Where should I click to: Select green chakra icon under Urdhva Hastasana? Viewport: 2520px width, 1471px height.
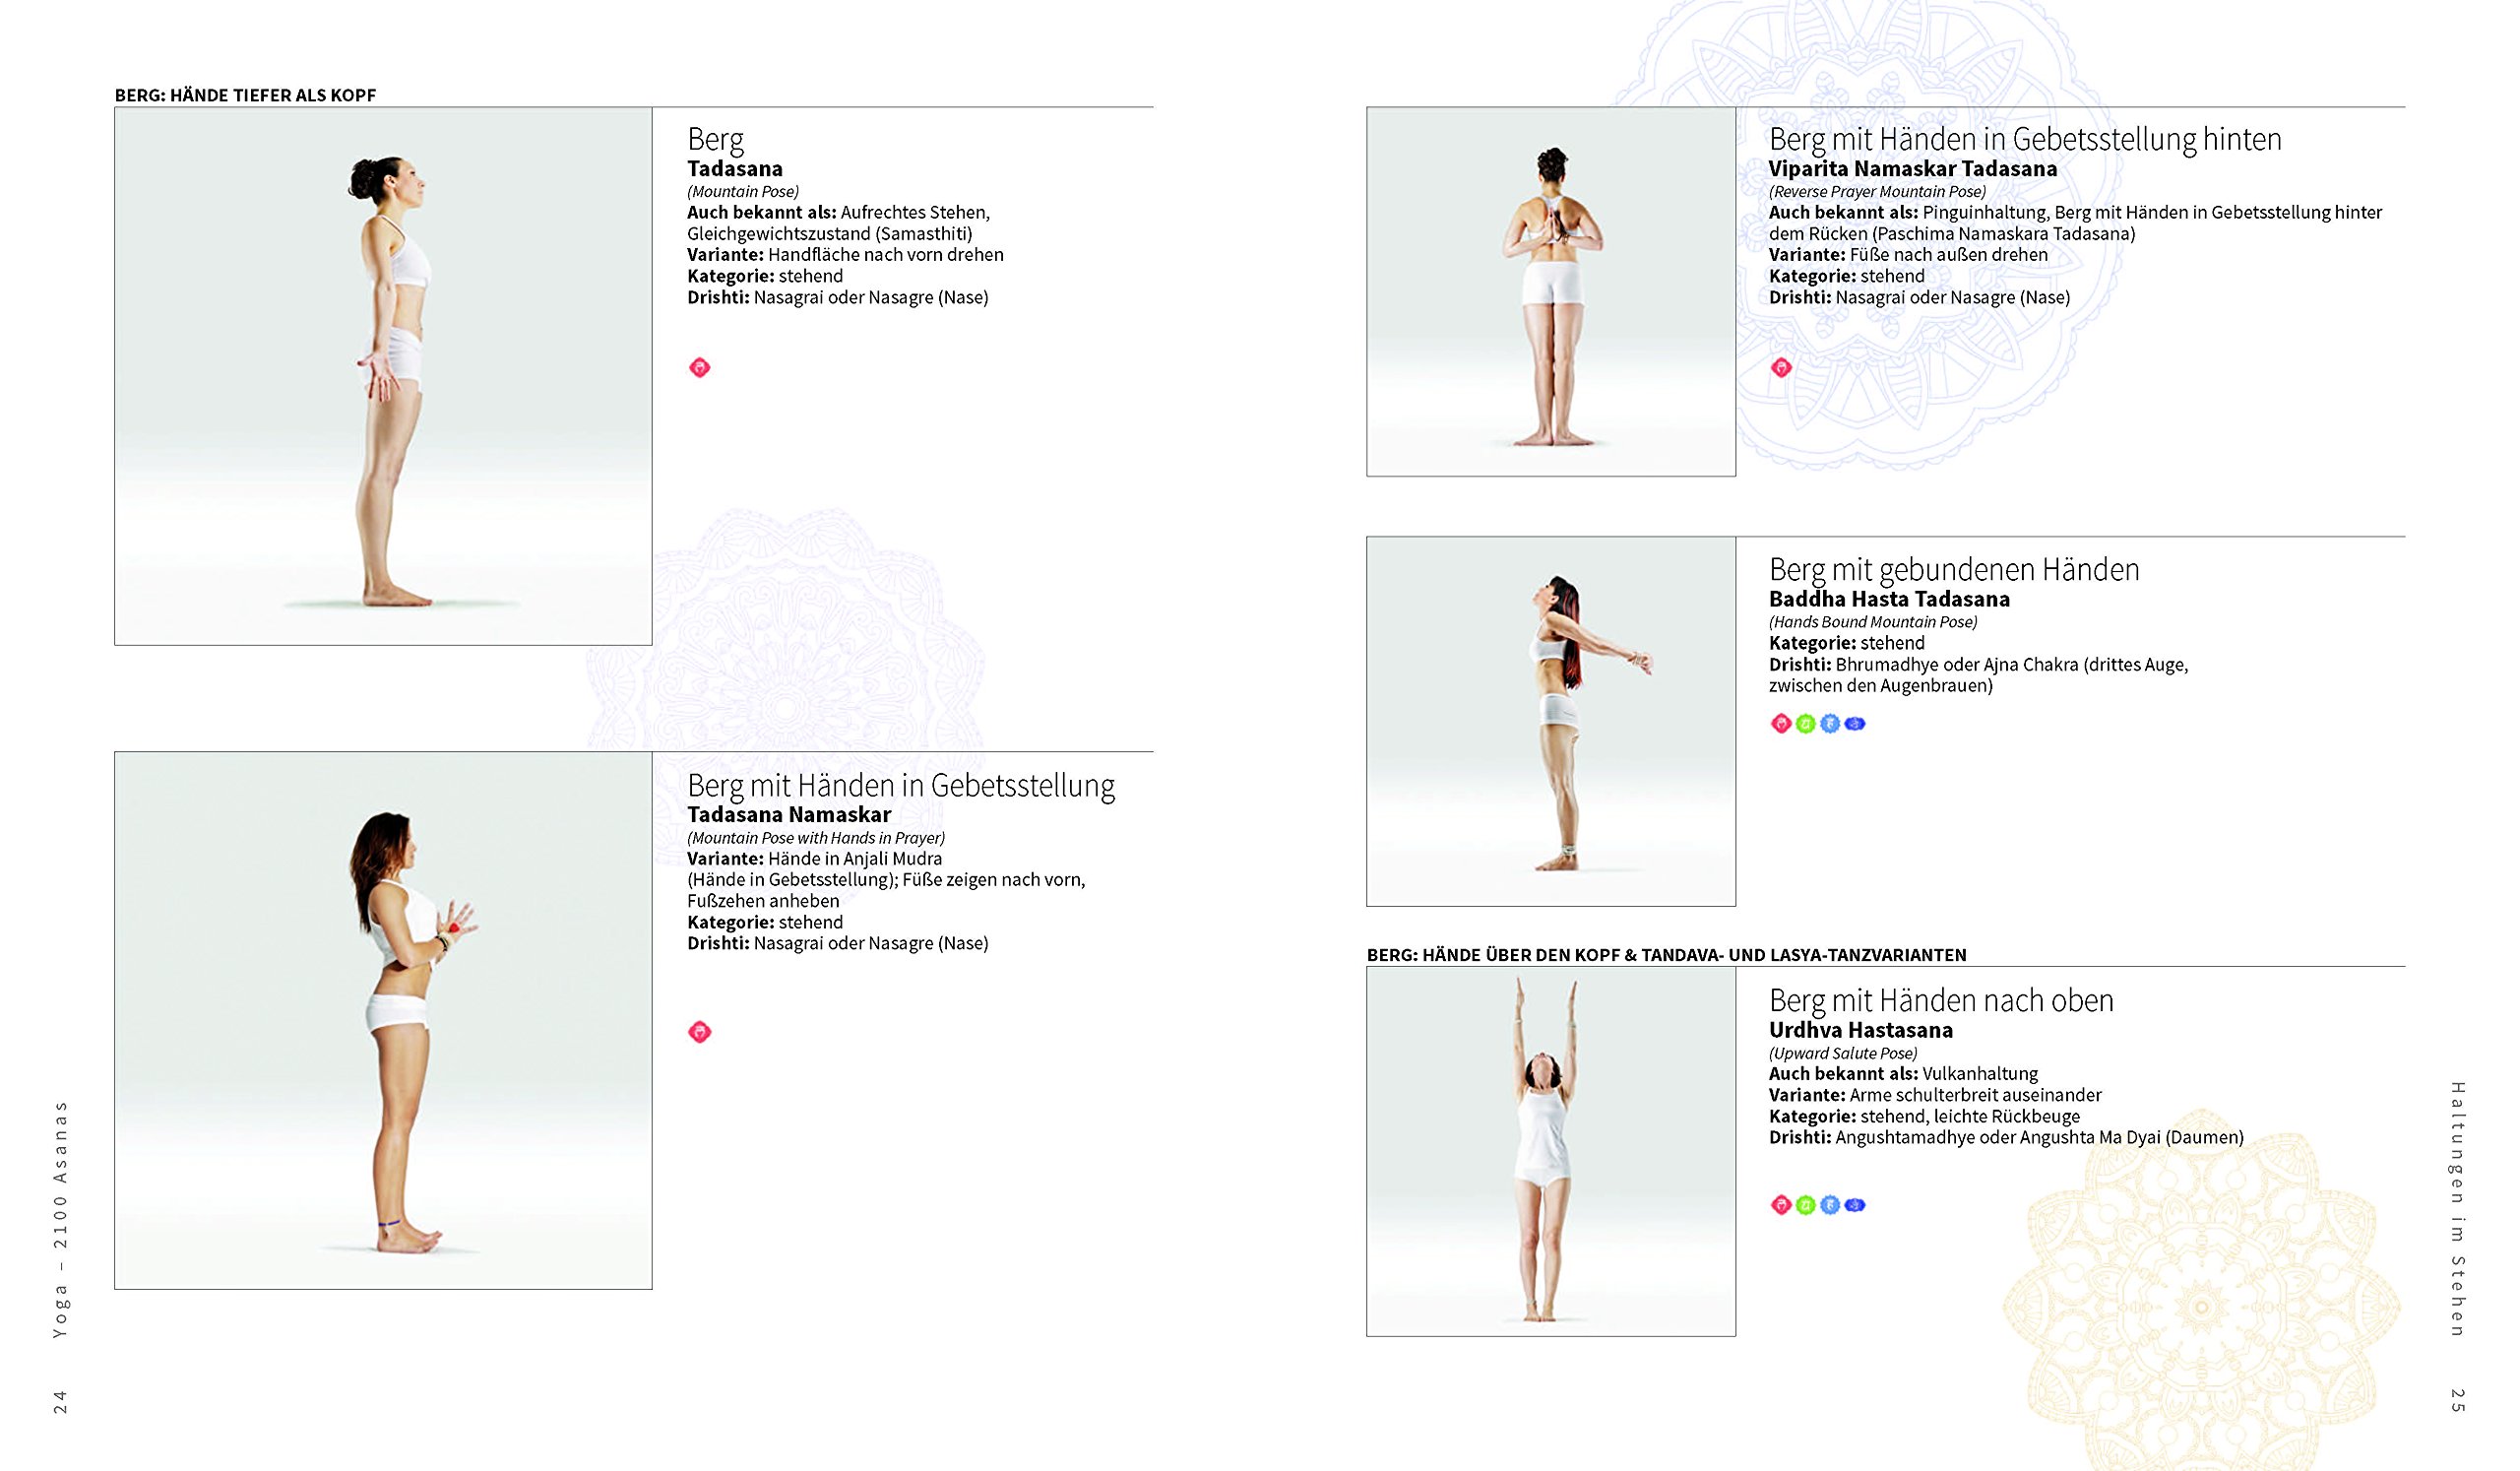point(1805,1205)
